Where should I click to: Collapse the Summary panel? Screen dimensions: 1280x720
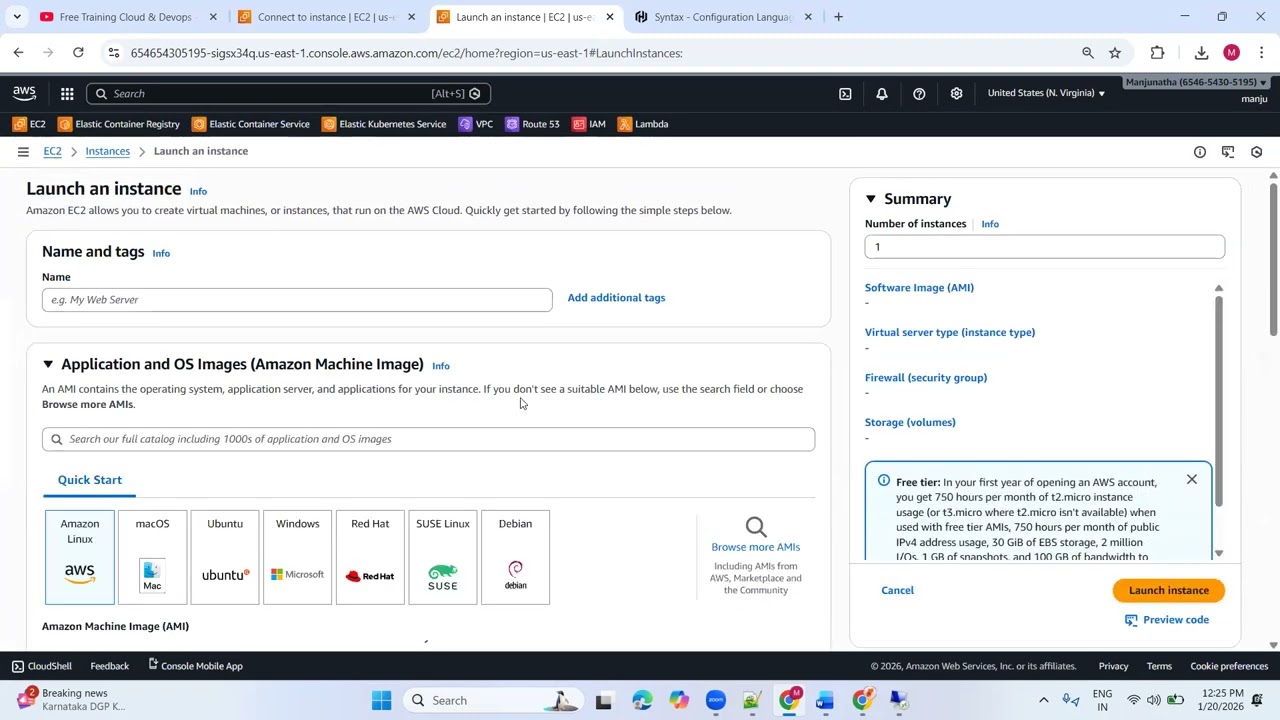pyautogui.click(x=870, y=199)
